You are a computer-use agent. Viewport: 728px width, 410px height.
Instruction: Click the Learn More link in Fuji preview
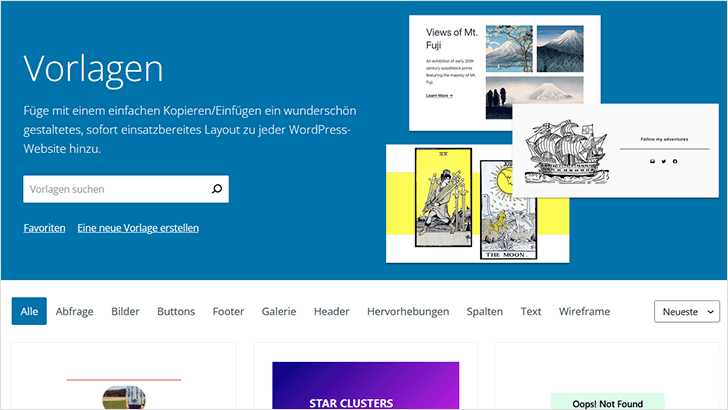[439, 96]
